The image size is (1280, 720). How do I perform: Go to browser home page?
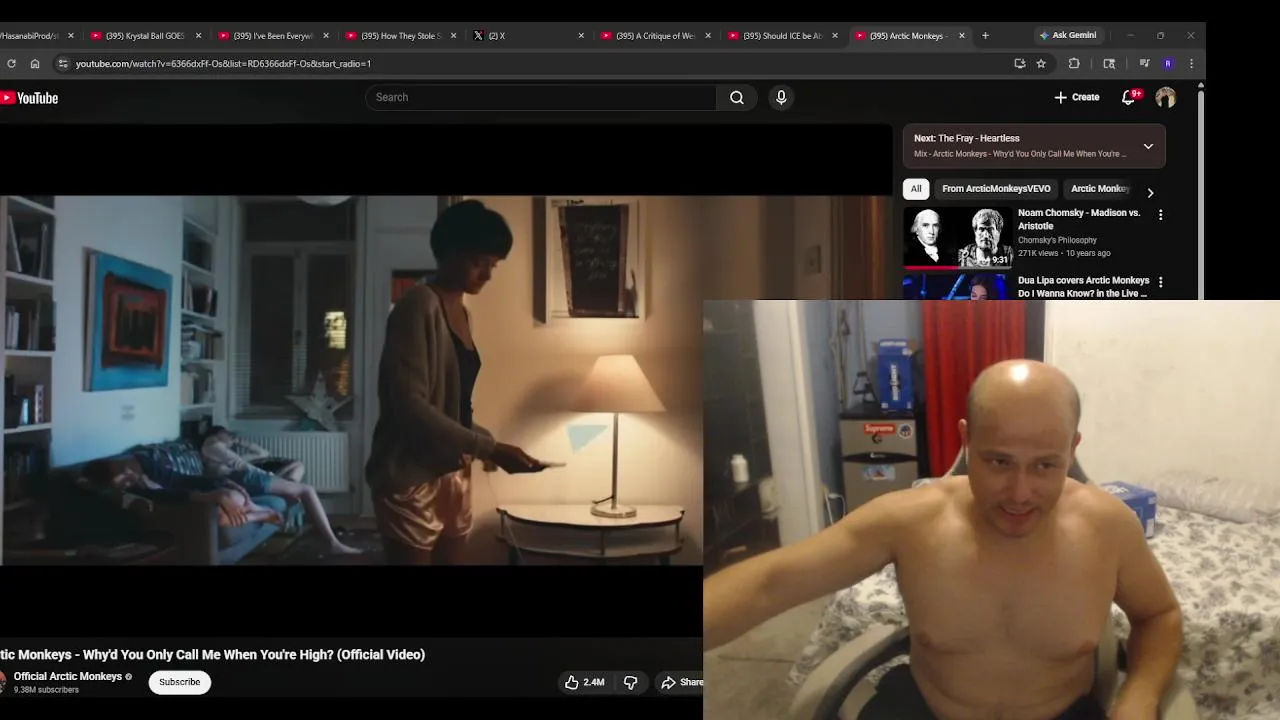click(35, 63)
